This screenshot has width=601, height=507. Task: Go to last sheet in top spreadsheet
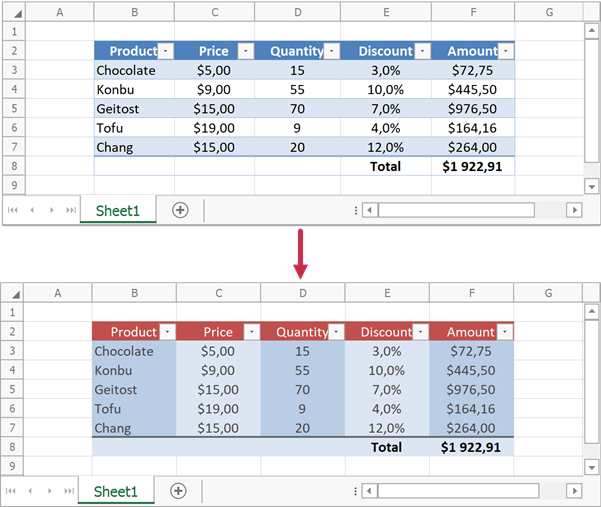[71, 210]
